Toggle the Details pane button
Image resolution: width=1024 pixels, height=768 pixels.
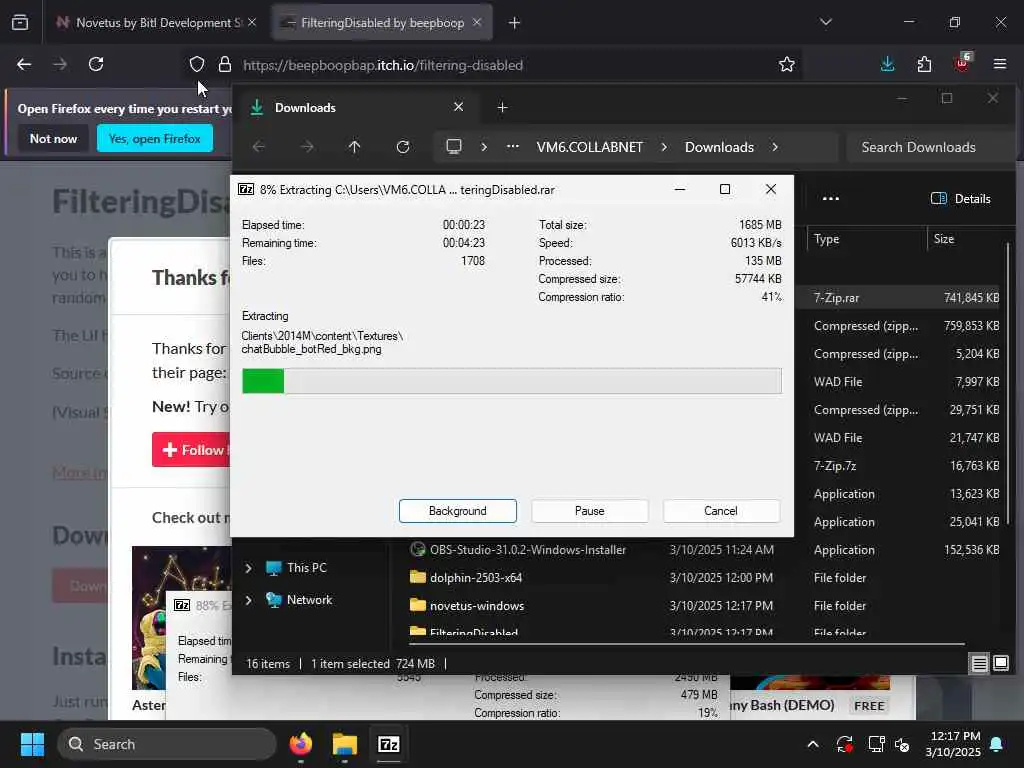(961, 199)
